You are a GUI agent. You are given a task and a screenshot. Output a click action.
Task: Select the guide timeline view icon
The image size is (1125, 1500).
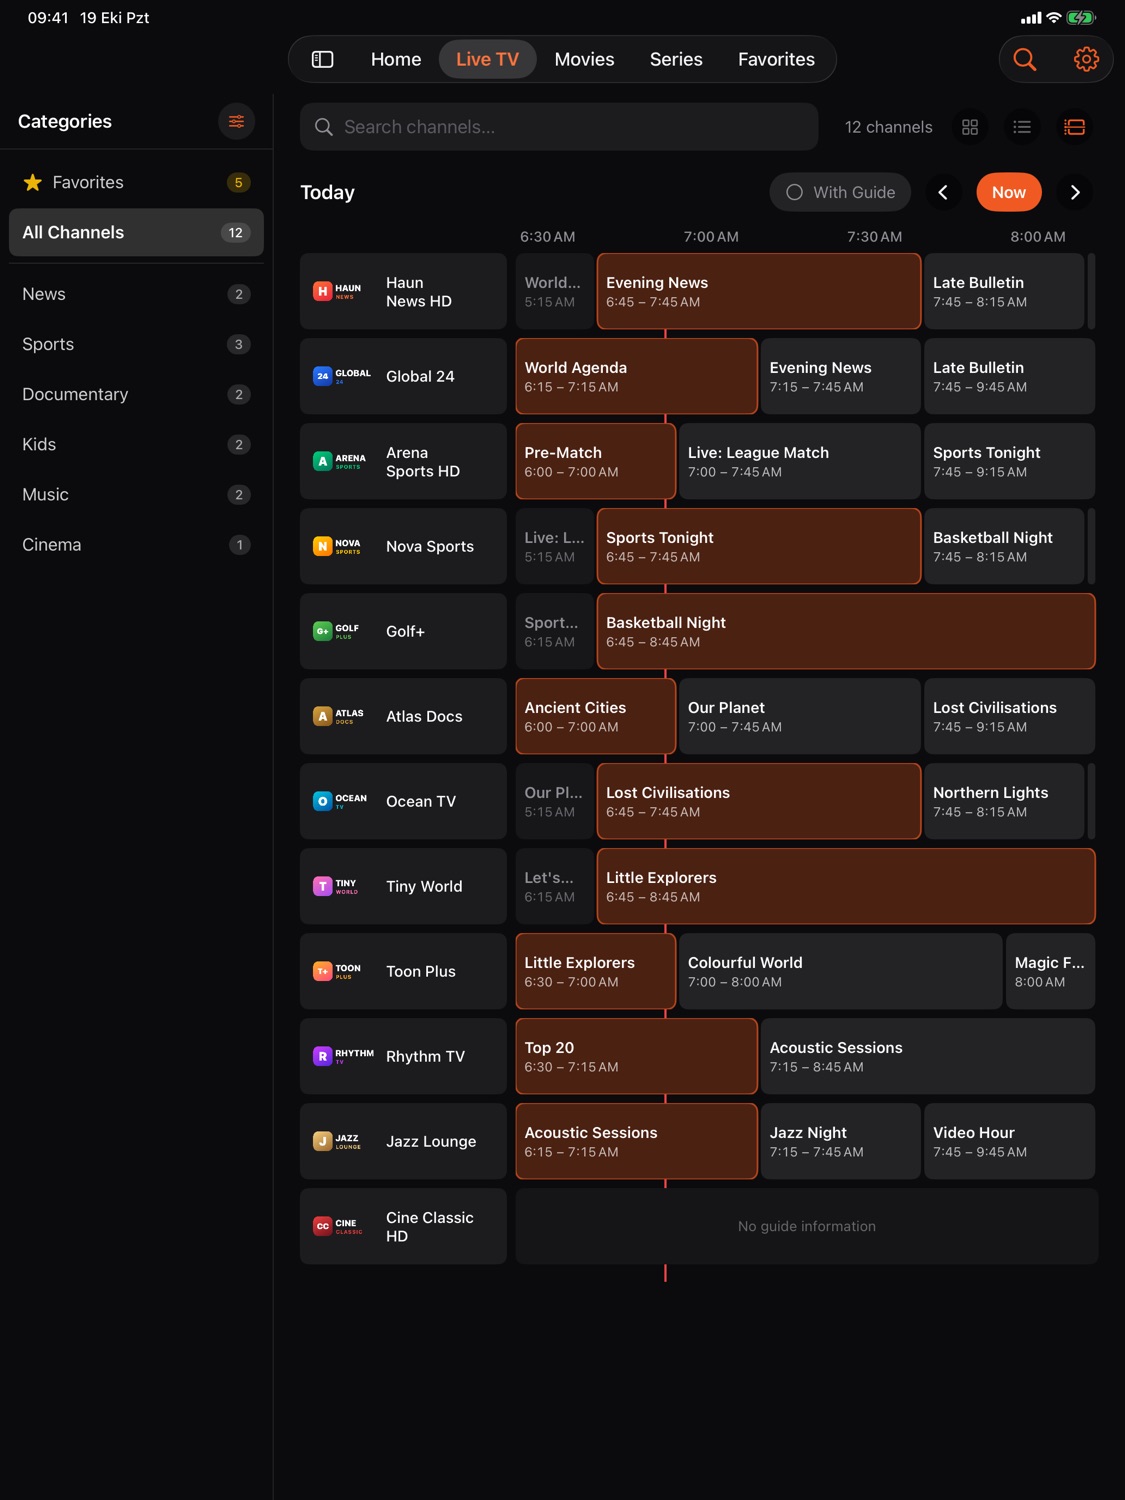[1074, 127]
